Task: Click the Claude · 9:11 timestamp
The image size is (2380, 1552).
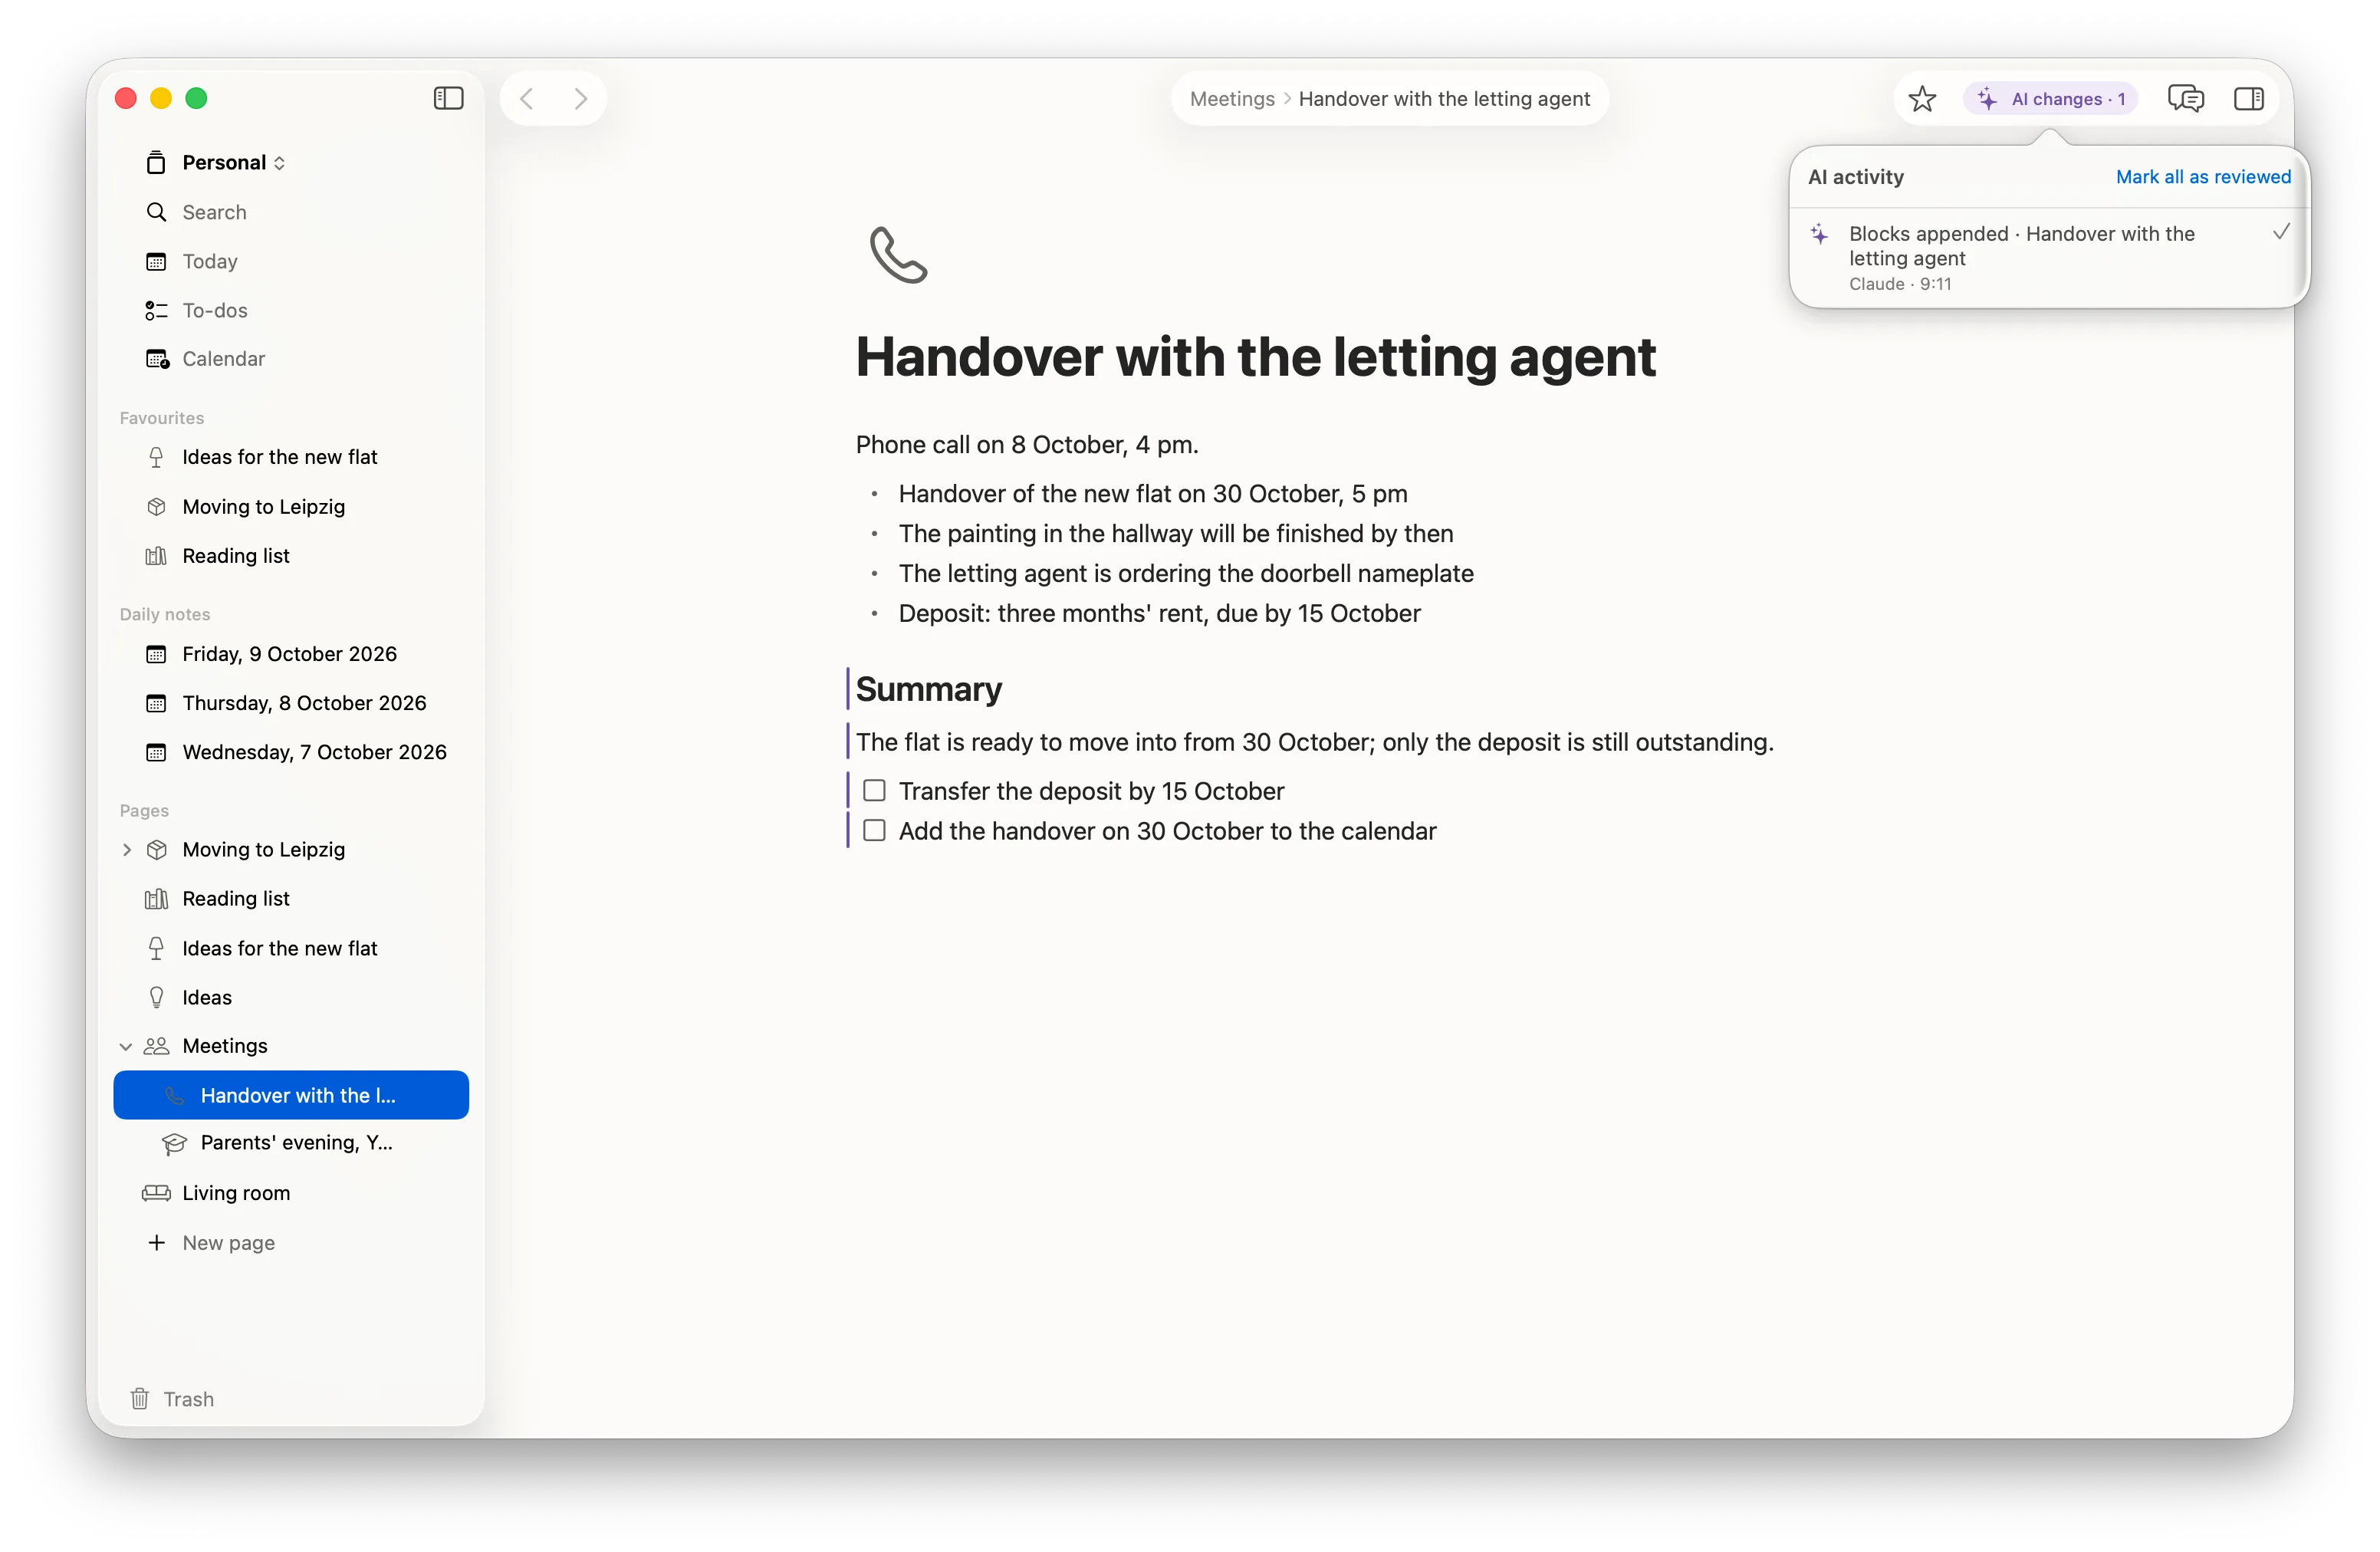Action: [x=1899, y=284]
